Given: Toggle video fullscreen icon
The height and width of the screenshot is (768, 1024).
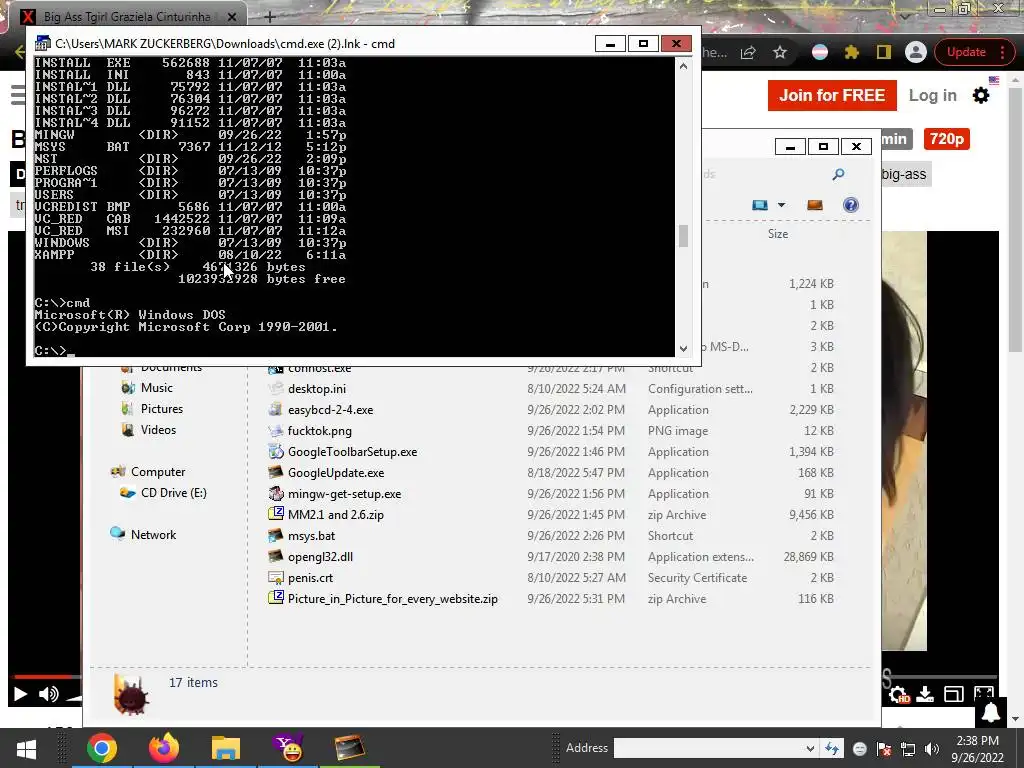Looking at the screenshot, I should [984, 692].
